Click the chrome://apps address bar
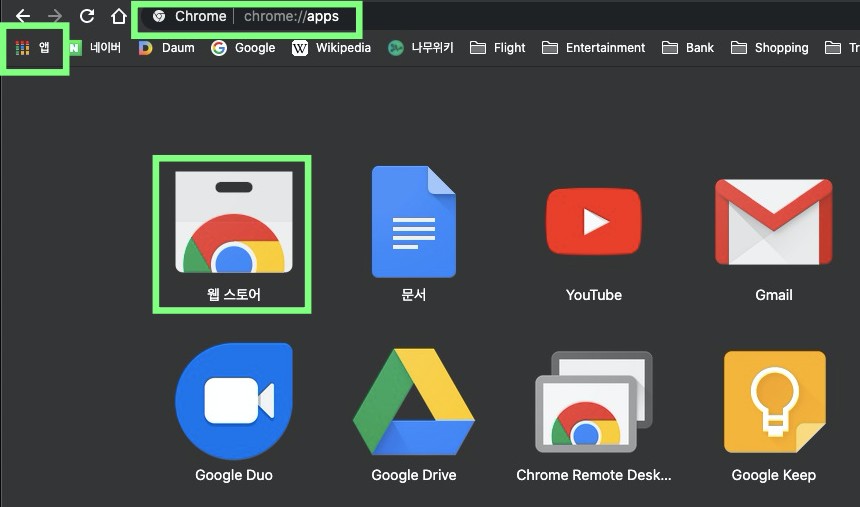The width and height of the screenshot is (860, 507). tap(290, 16)
